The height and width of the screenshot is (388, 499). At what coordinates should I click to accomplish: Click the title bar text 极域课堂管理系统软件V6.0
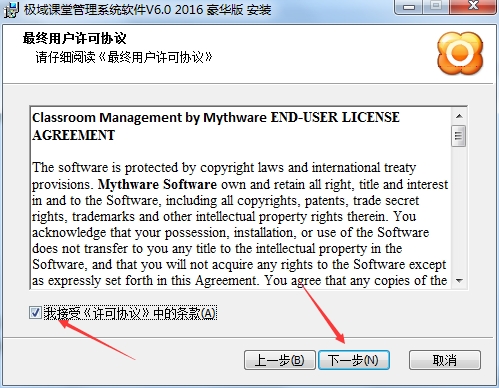pyautogui.click(x=97, y=10)
